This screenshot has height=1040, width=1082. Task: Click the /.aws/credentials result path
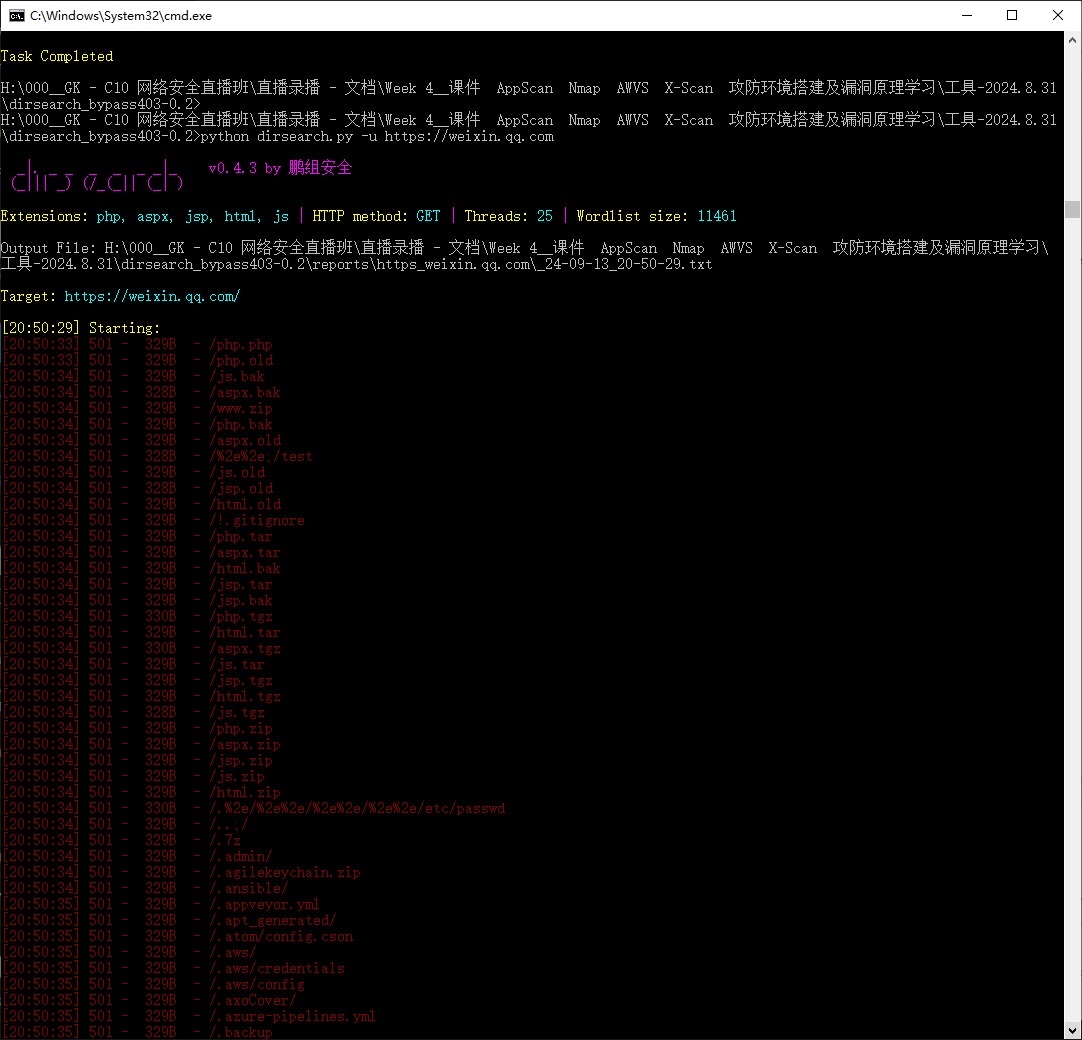pyautogui.click(x=276, y=968)
